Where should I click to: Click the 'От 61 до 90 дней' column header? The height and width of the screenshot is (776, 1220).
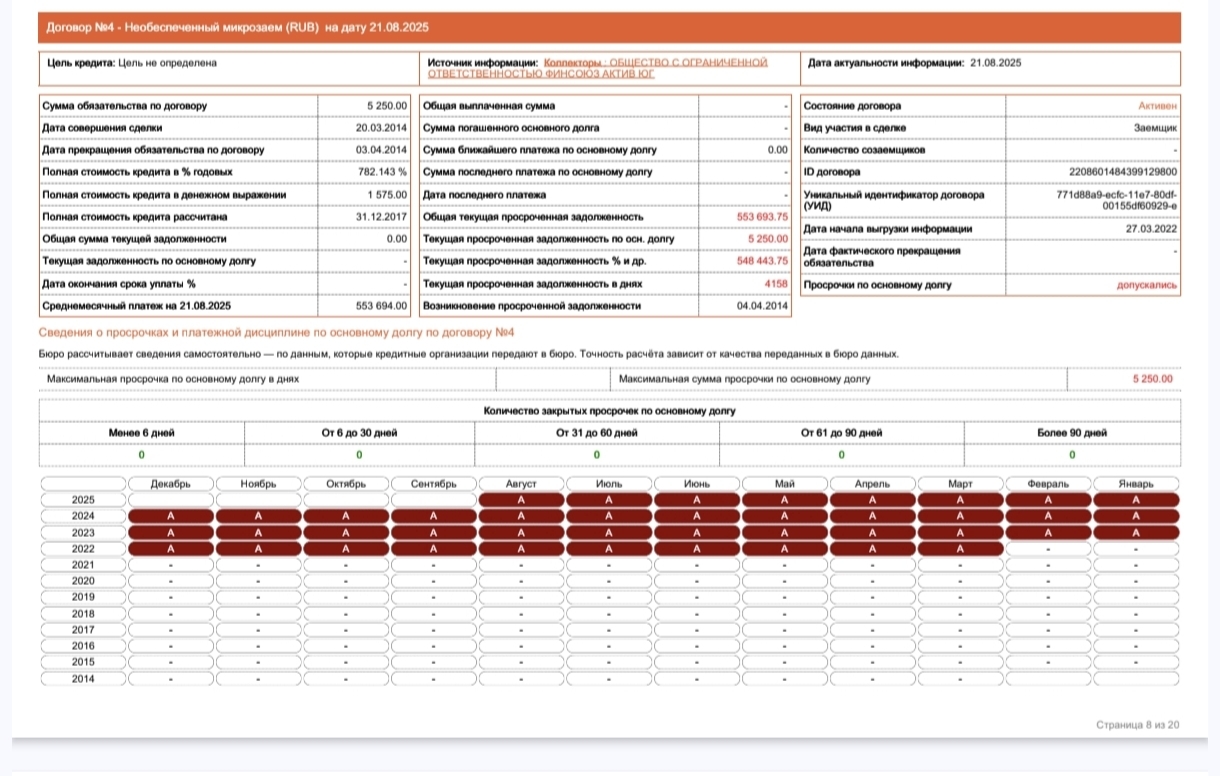click(841, 433)
